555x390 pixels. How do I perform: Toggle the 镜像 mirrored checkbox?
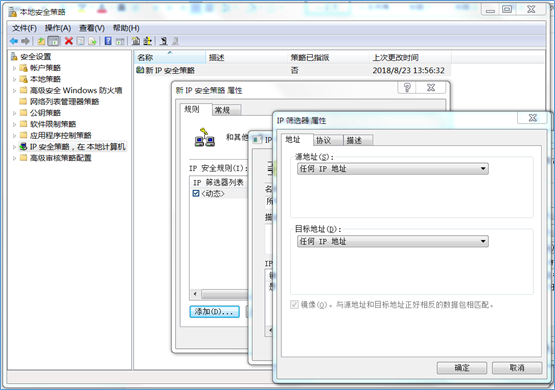(x=294, y=305)
